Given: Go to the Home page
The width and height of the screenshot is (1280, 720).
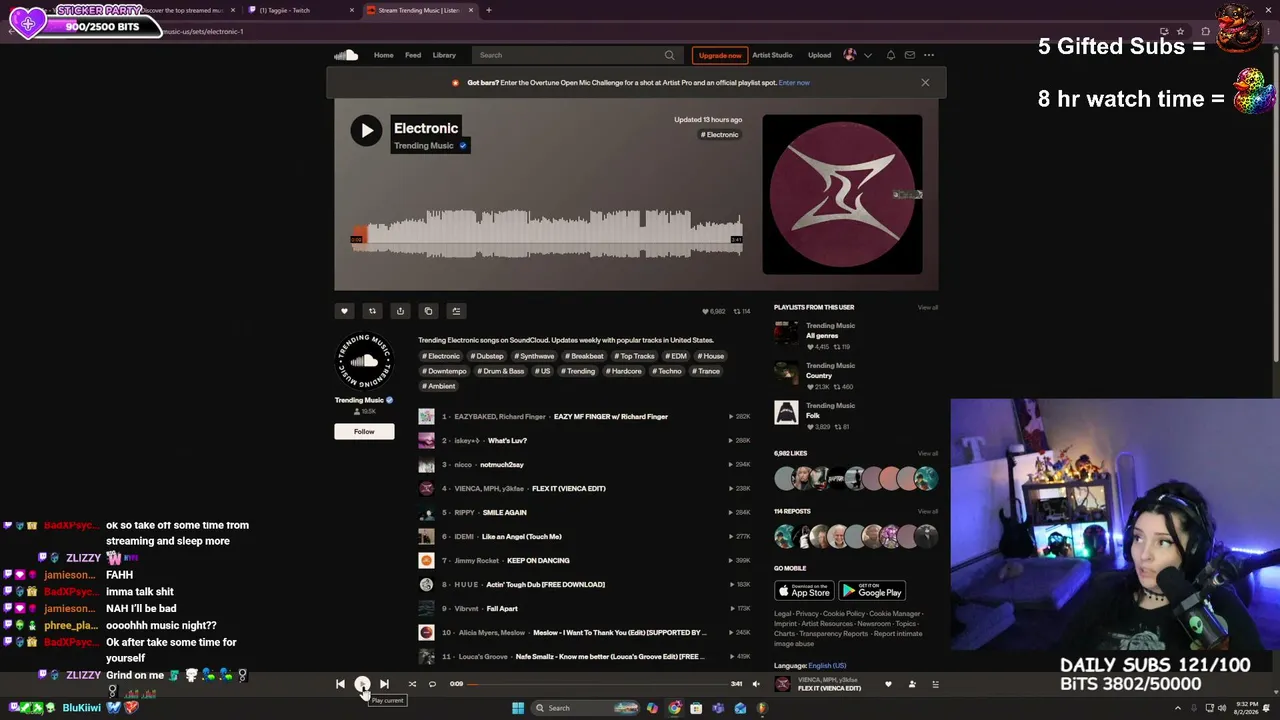Looking at the screenshot, I should tap(383, 55).
